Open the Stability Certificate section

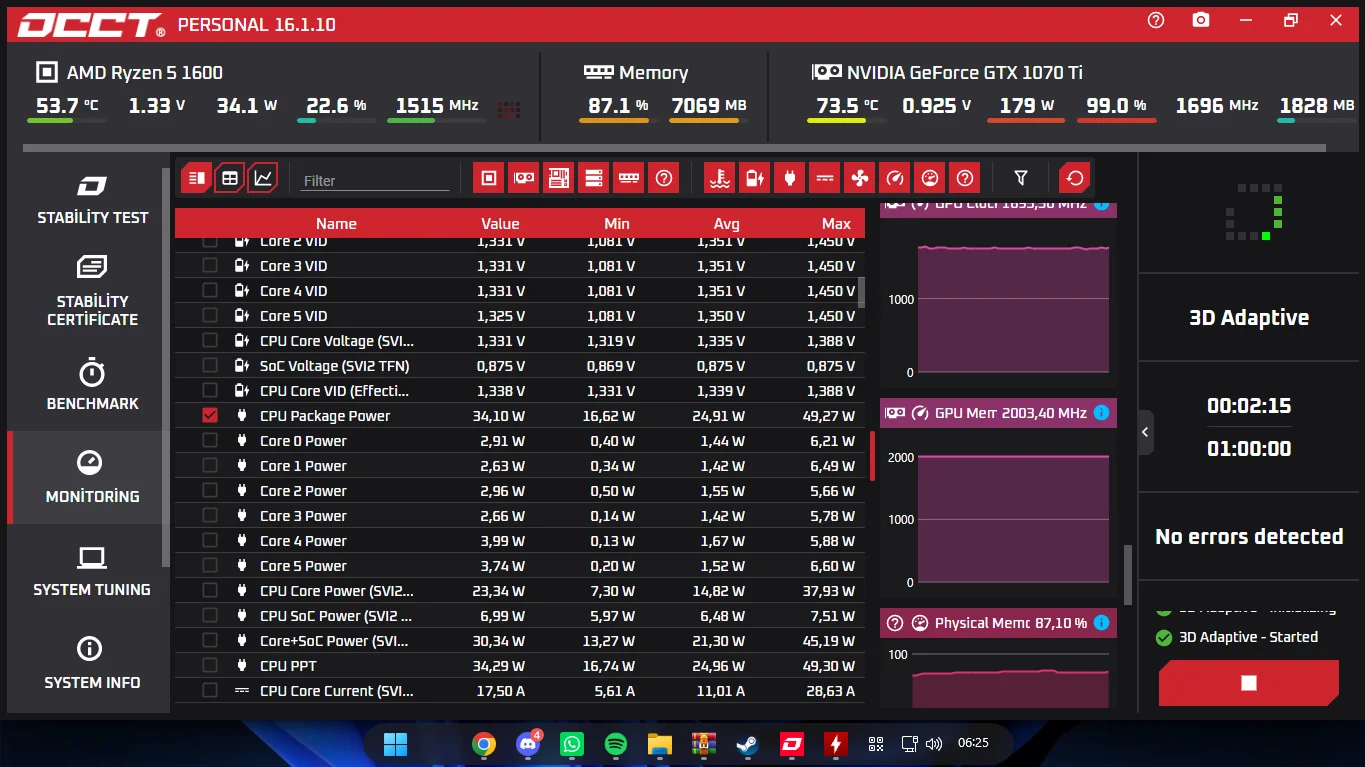[x=92, y=290]
